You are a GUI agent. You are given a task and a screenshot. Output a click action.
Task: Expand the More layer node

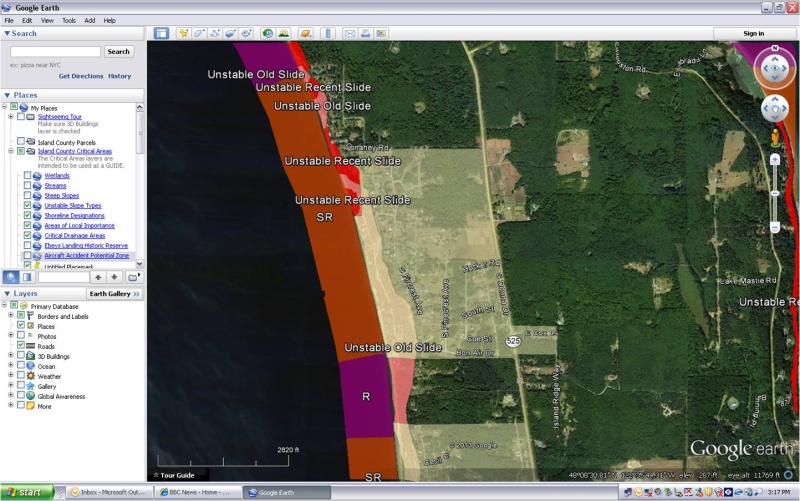(11, 405)
